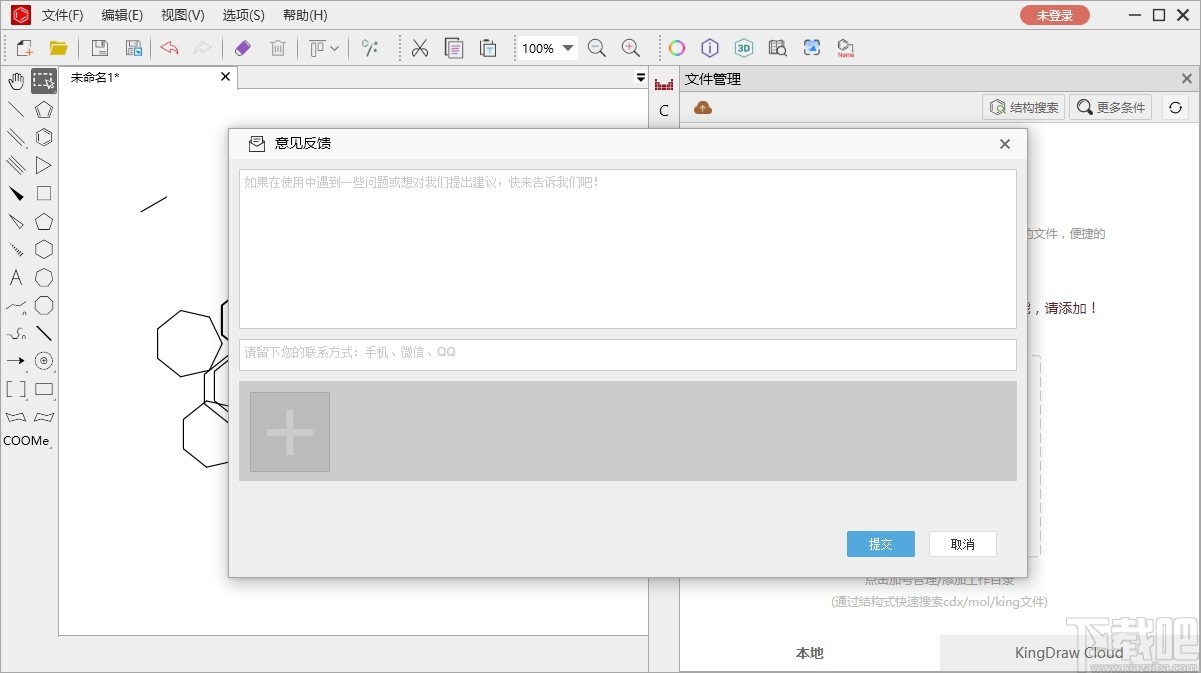Select the Text tool
The width and height of the screenshot is (1201, 673).
(x=15, y=277)
